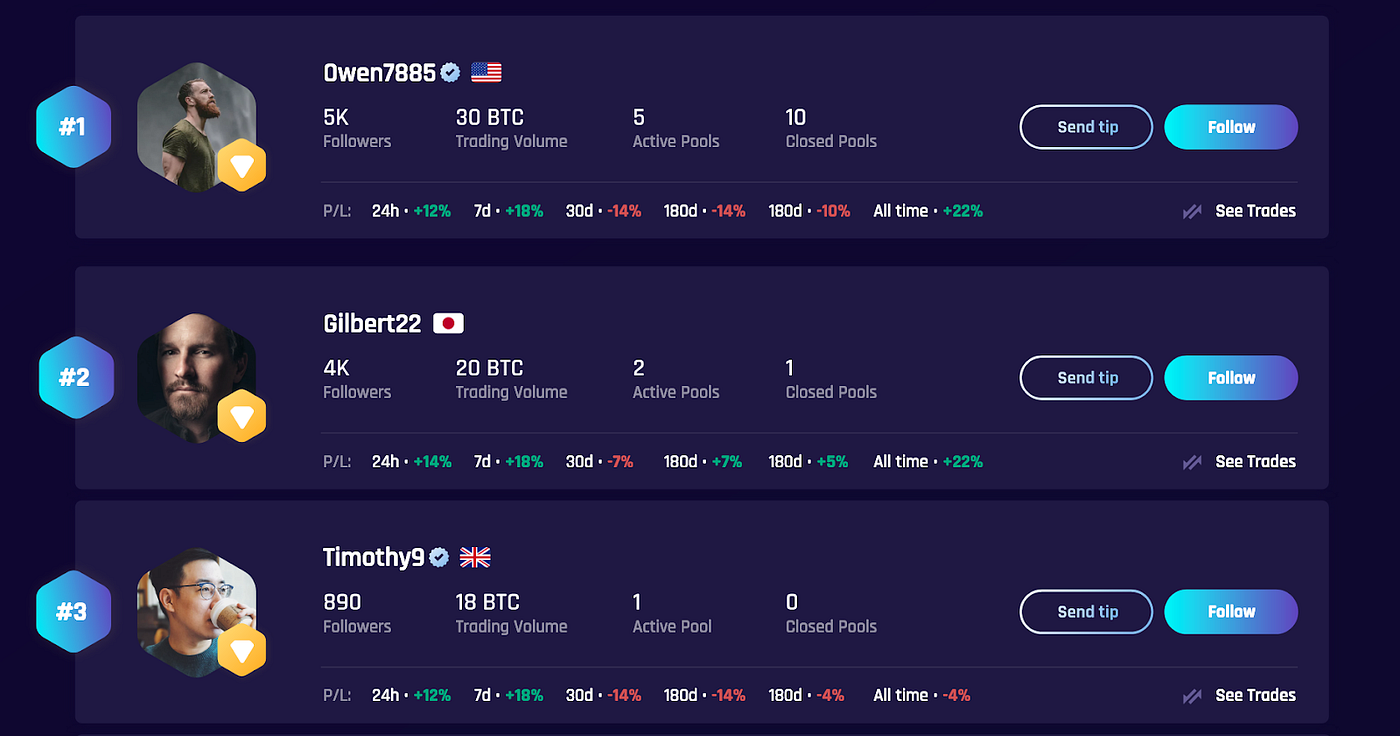This screenshot has width=1400, height=736.
Task: Click the chart icon next to Owen7885's See Trades
Action: pos(1191,211)
